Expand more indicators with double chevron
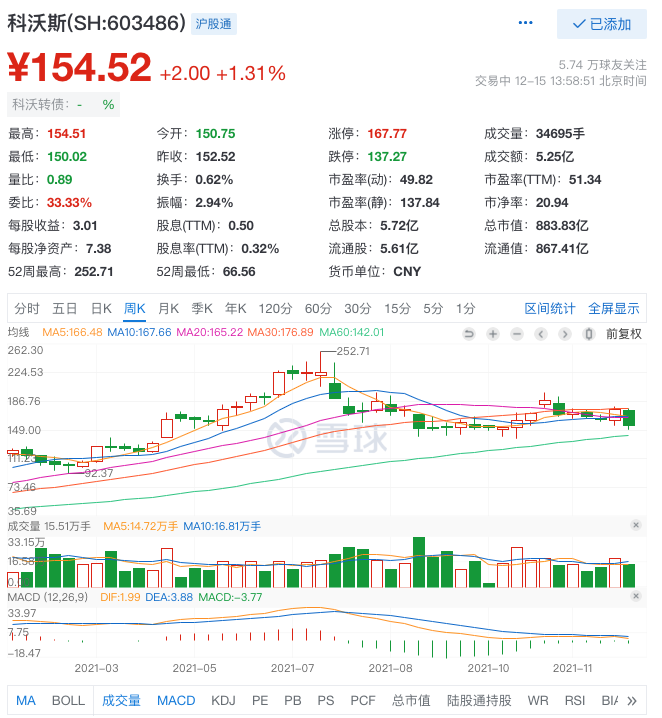Image resolution: width=662 pixels, height=718 pixels. point(632,701)
